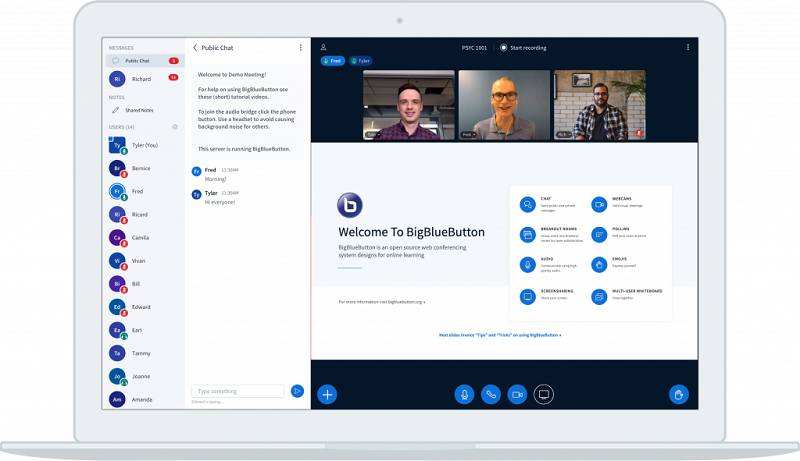Viewport: 800px width, 461px height.
Task: Select user Ricard in the users list
Action: point(145,215)
